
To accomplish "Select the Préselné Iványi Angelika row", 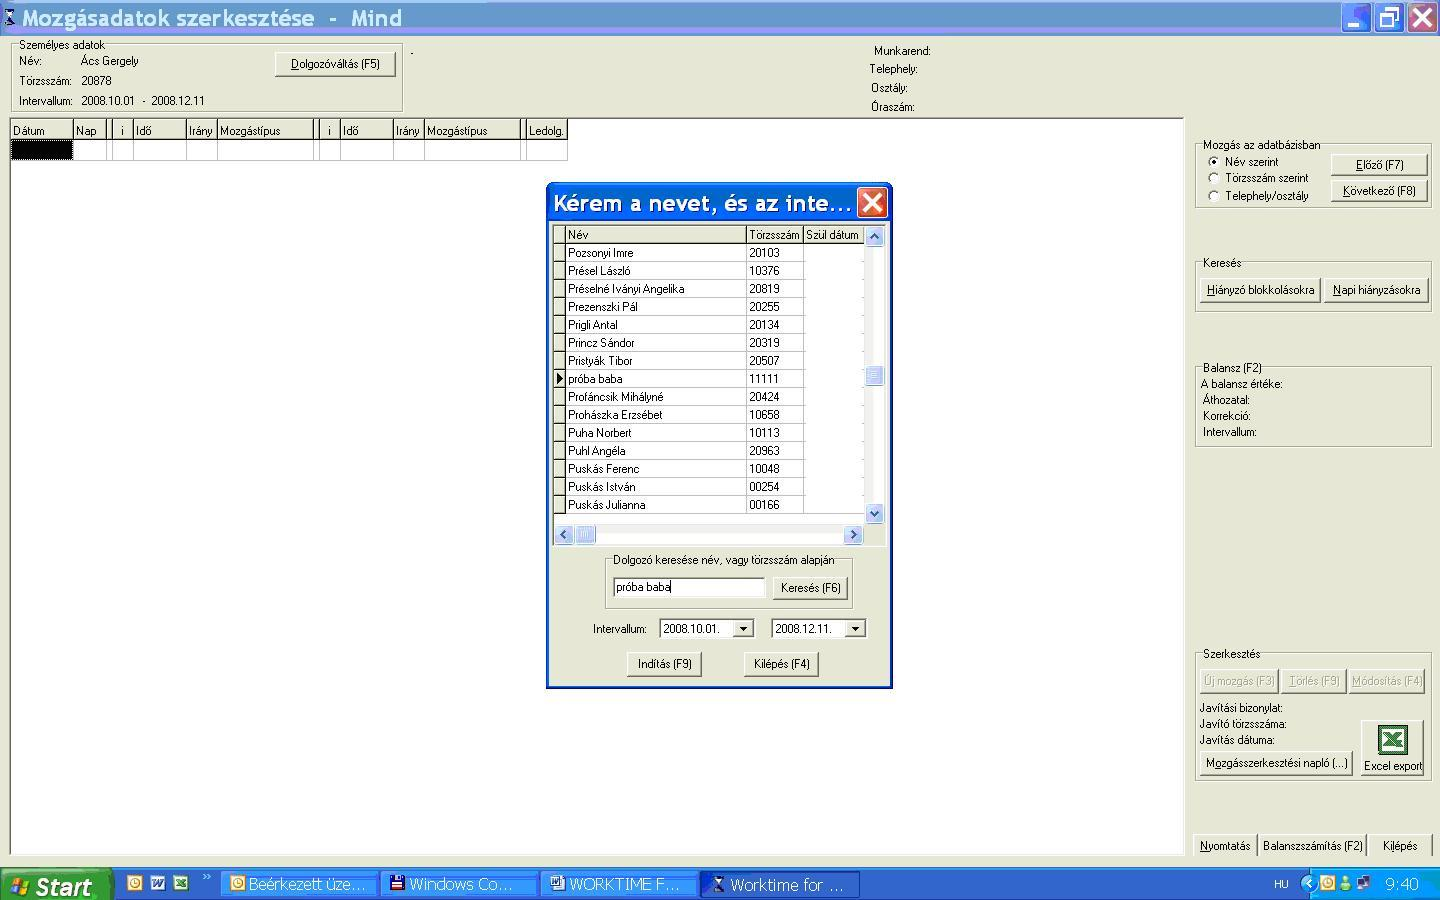I will pos(709,289).
